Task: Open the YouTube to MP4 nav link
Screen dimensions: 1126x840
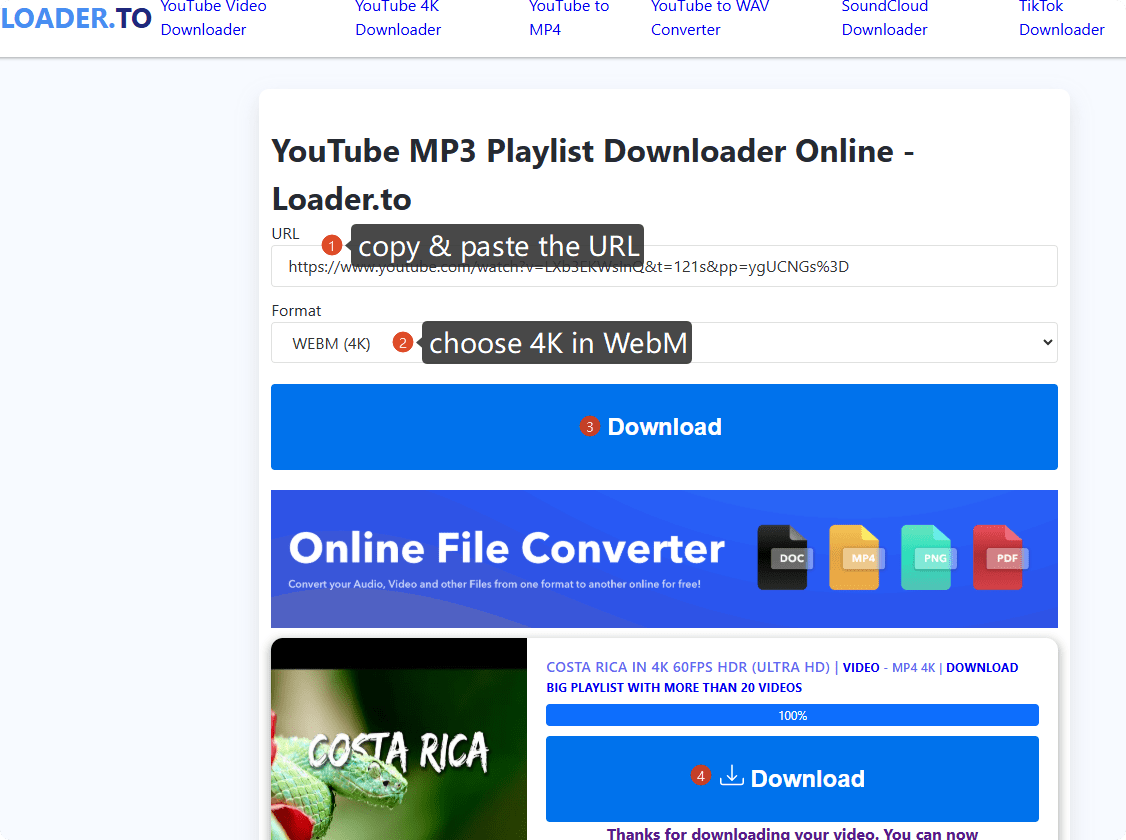Action: click(568, 18)
